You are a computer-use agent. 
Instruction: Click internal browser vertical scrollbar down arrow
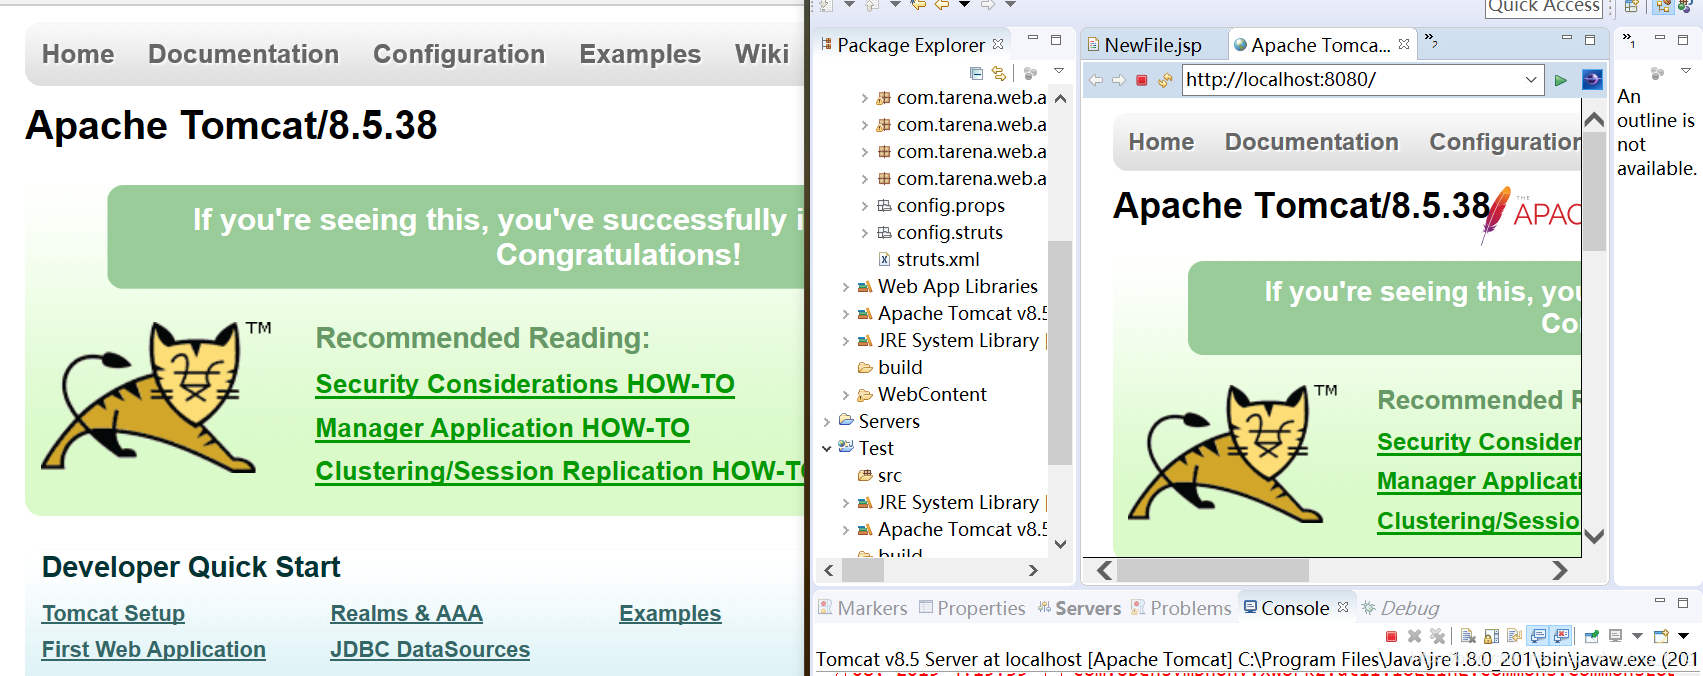[1594, 536]
